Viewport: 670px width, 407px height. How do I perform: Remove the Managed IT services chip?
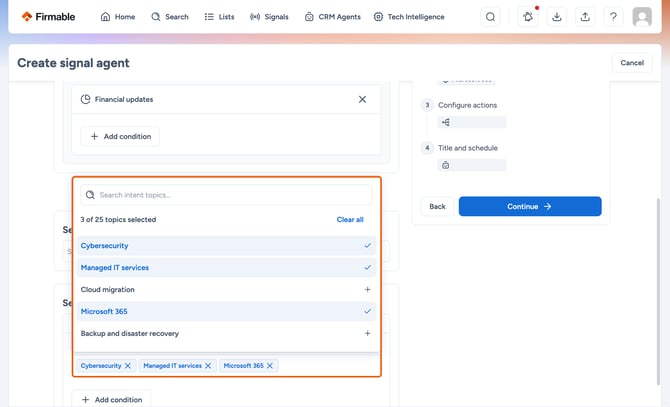click(x=208, y=366)
